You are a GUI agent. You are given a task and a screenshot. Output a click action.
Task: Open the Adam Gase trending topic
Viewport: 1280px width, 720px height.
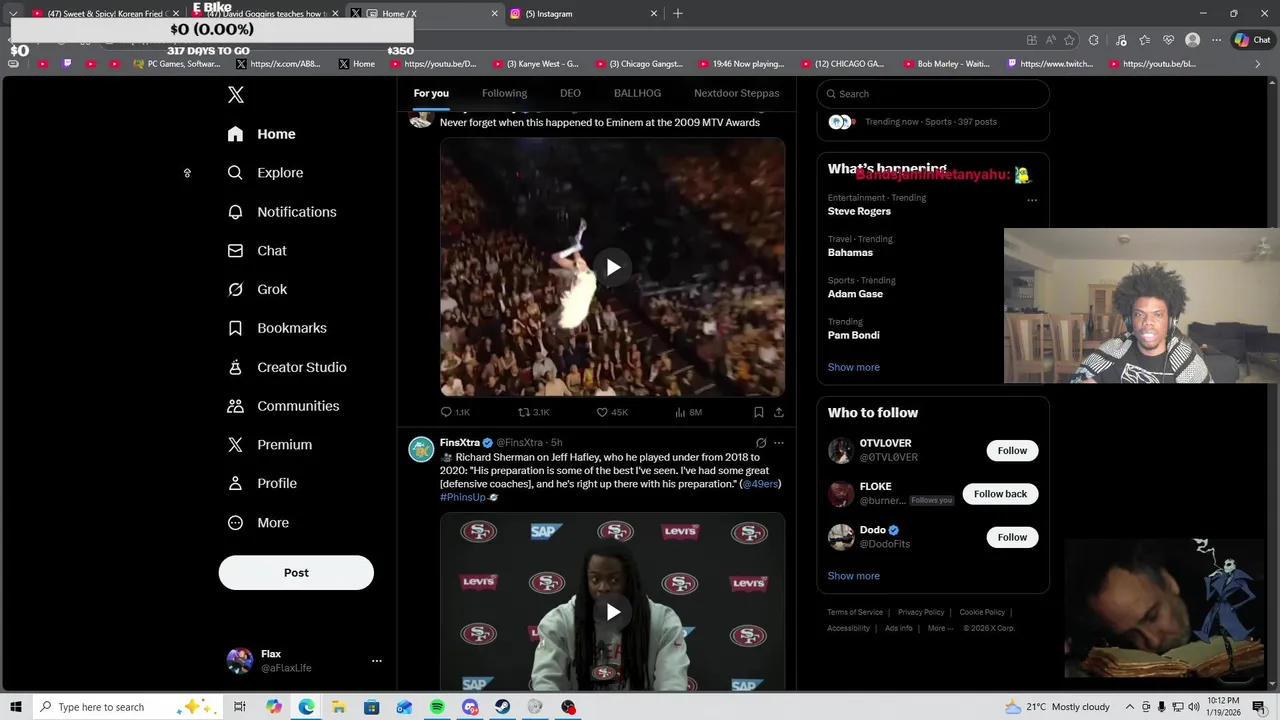pos(855,294)
